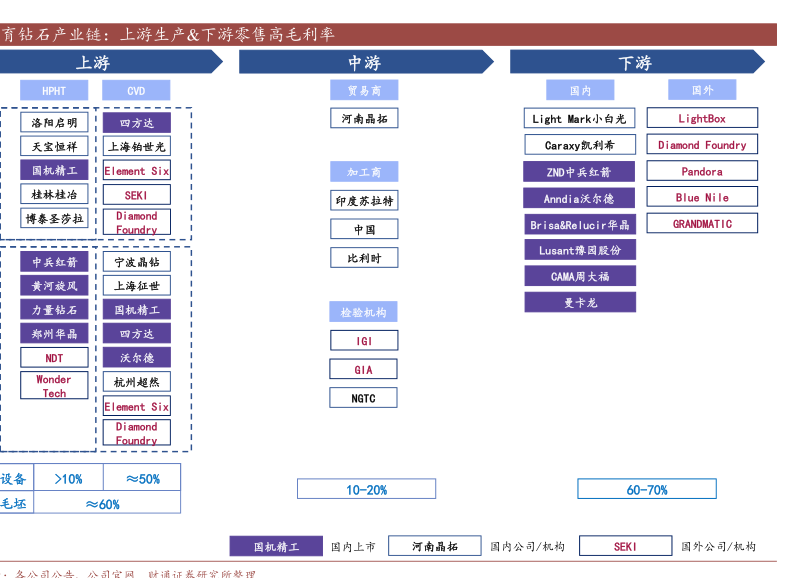The image size is (785, 578).
Task: Click the ≈50% margin cell
Action: 143,478
